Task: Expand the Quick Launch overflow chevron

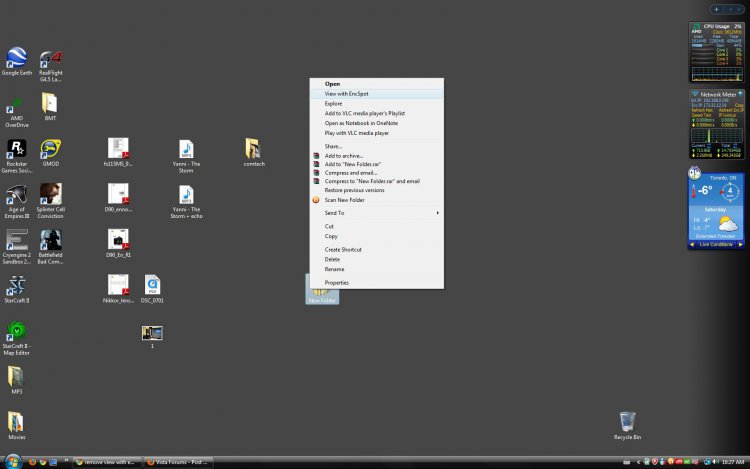Action: pos(66,461)
